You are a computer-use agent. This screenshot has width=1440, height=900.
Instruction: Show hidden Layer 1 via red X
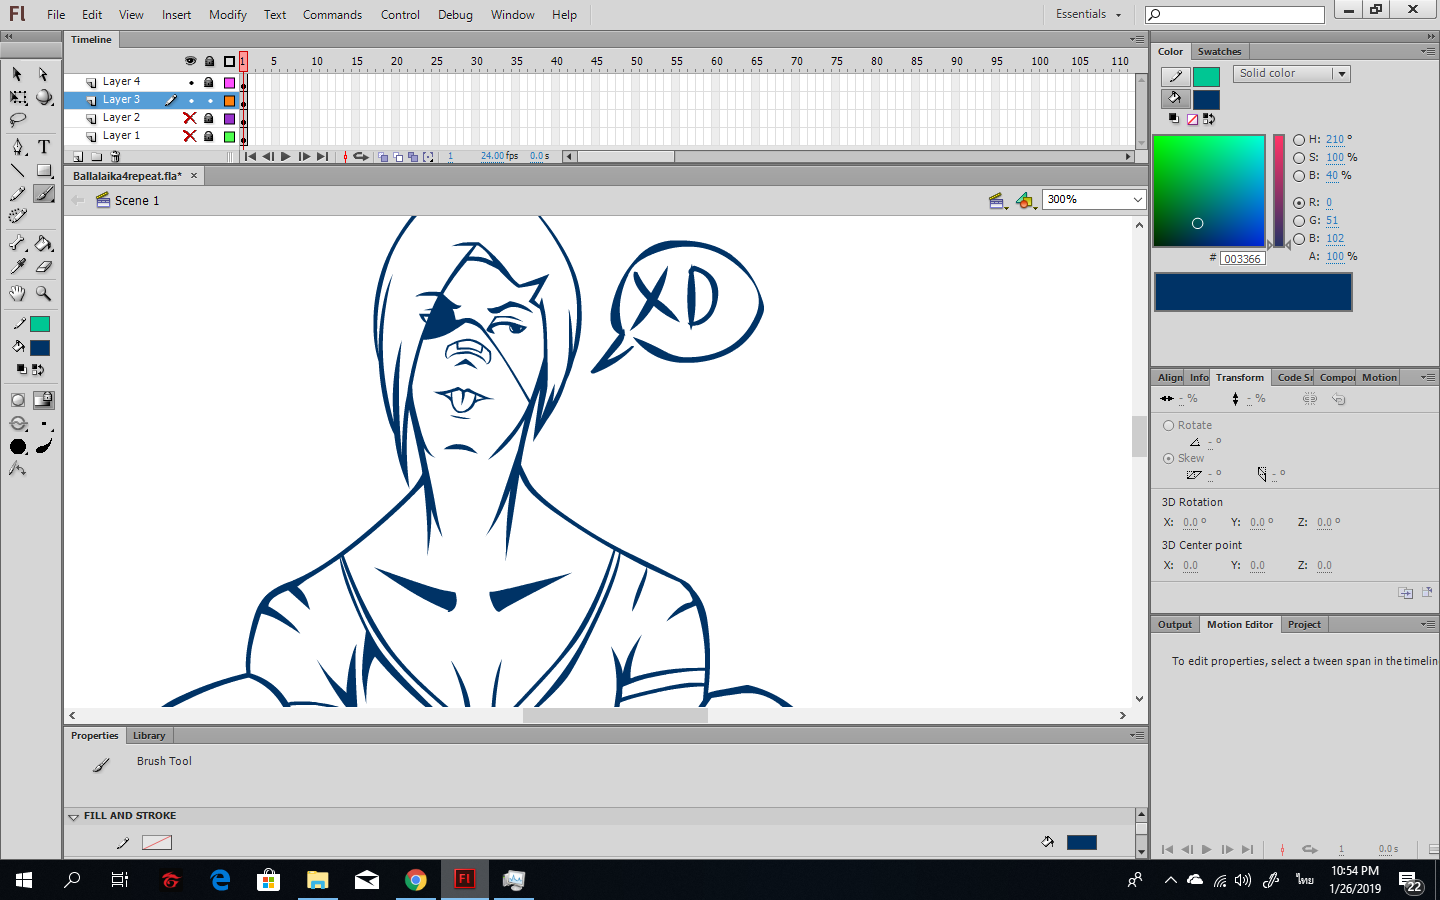(x=189, y=136)
